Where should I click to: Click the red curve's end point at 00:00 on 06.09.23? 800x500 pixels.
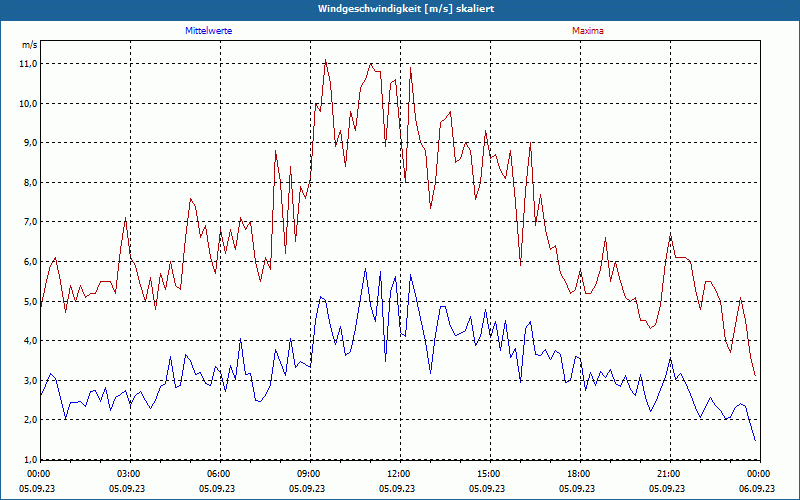[755, 376]
